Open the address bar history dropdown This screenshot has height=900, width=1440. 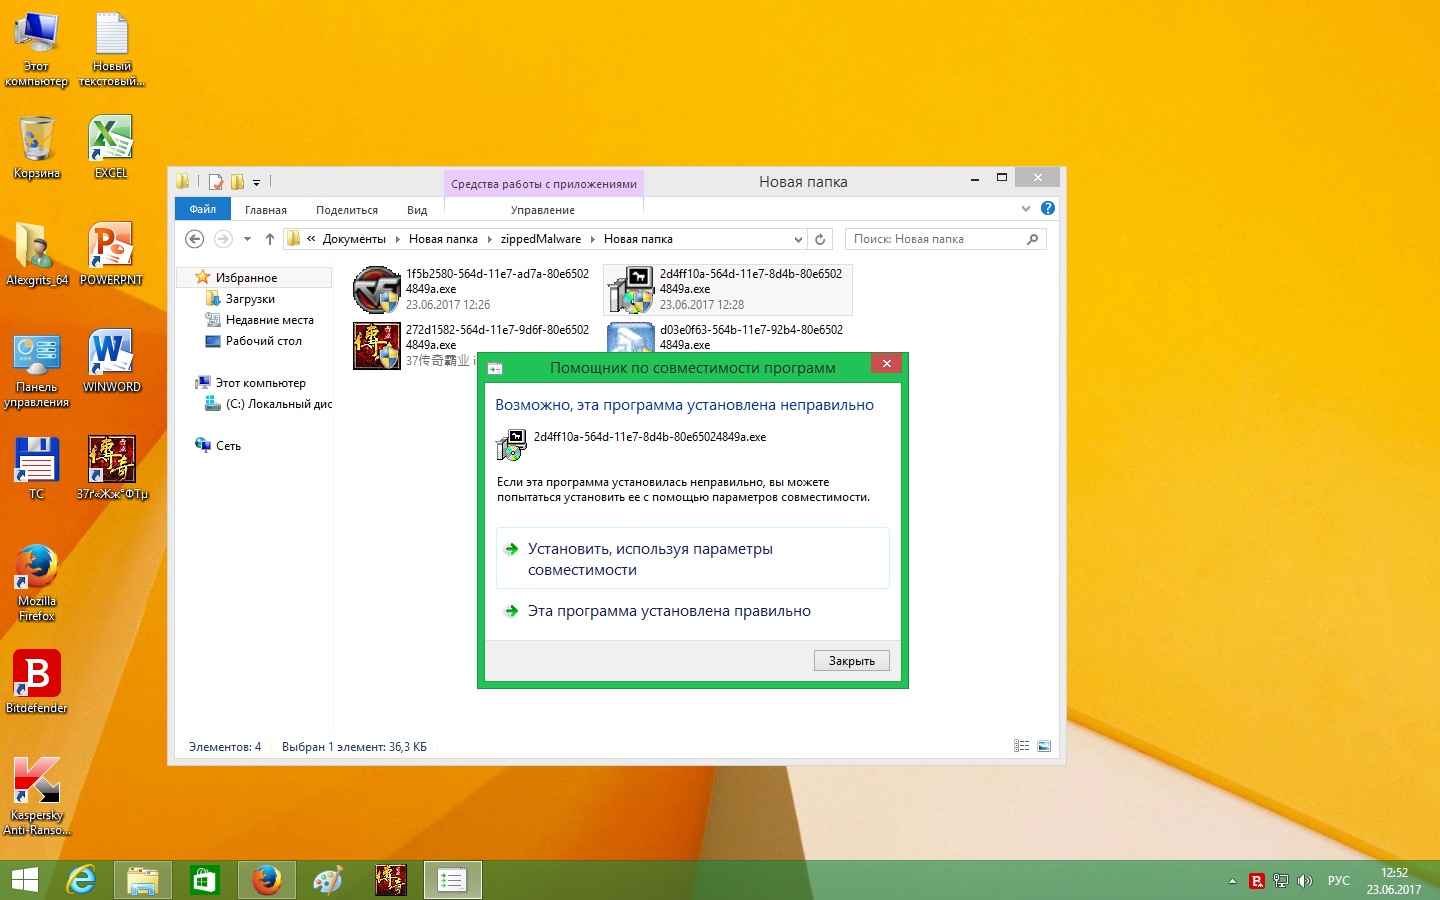(797, 239)
